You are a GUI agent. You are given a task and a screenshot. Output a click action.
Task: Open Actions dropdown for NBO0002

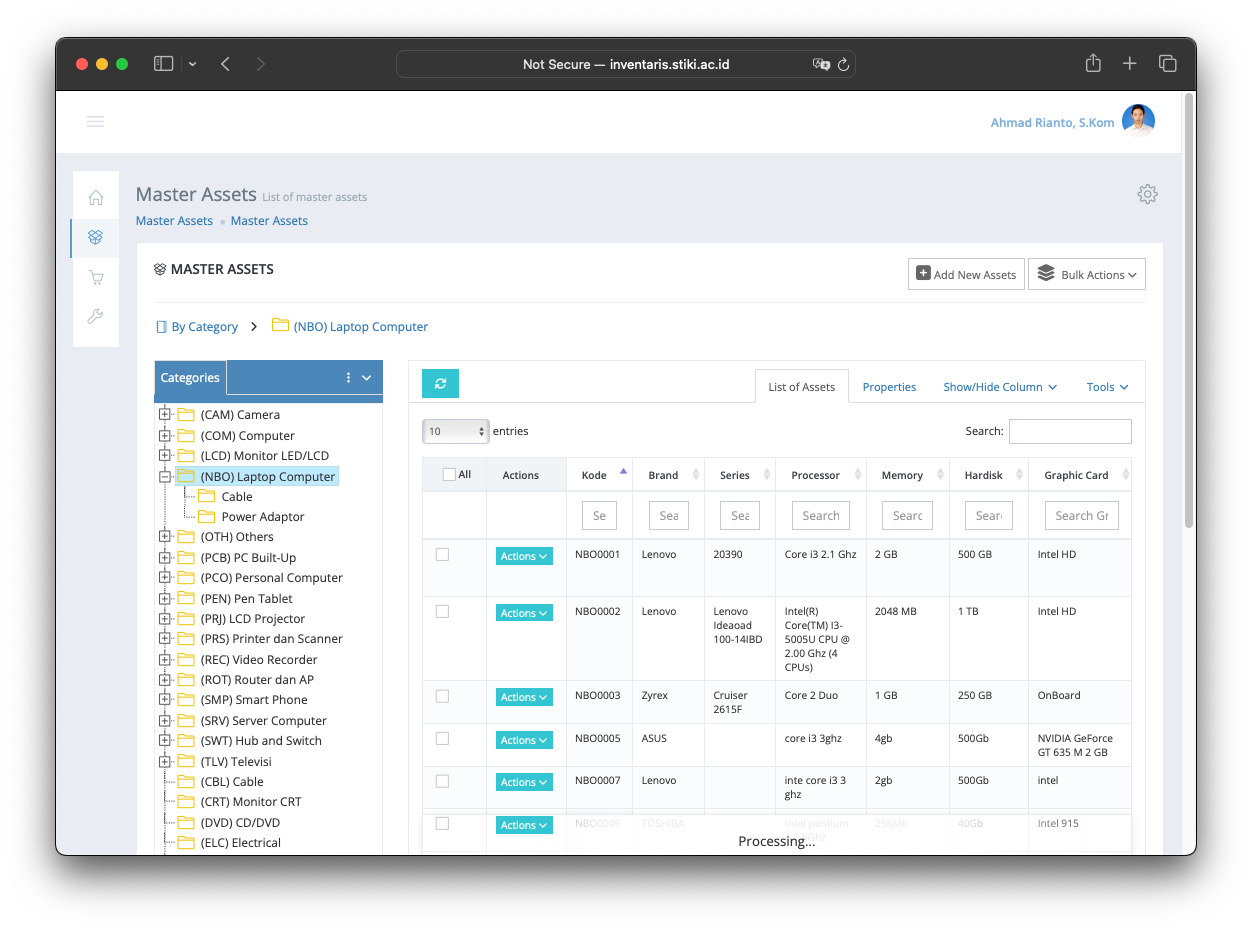(524, 613)
